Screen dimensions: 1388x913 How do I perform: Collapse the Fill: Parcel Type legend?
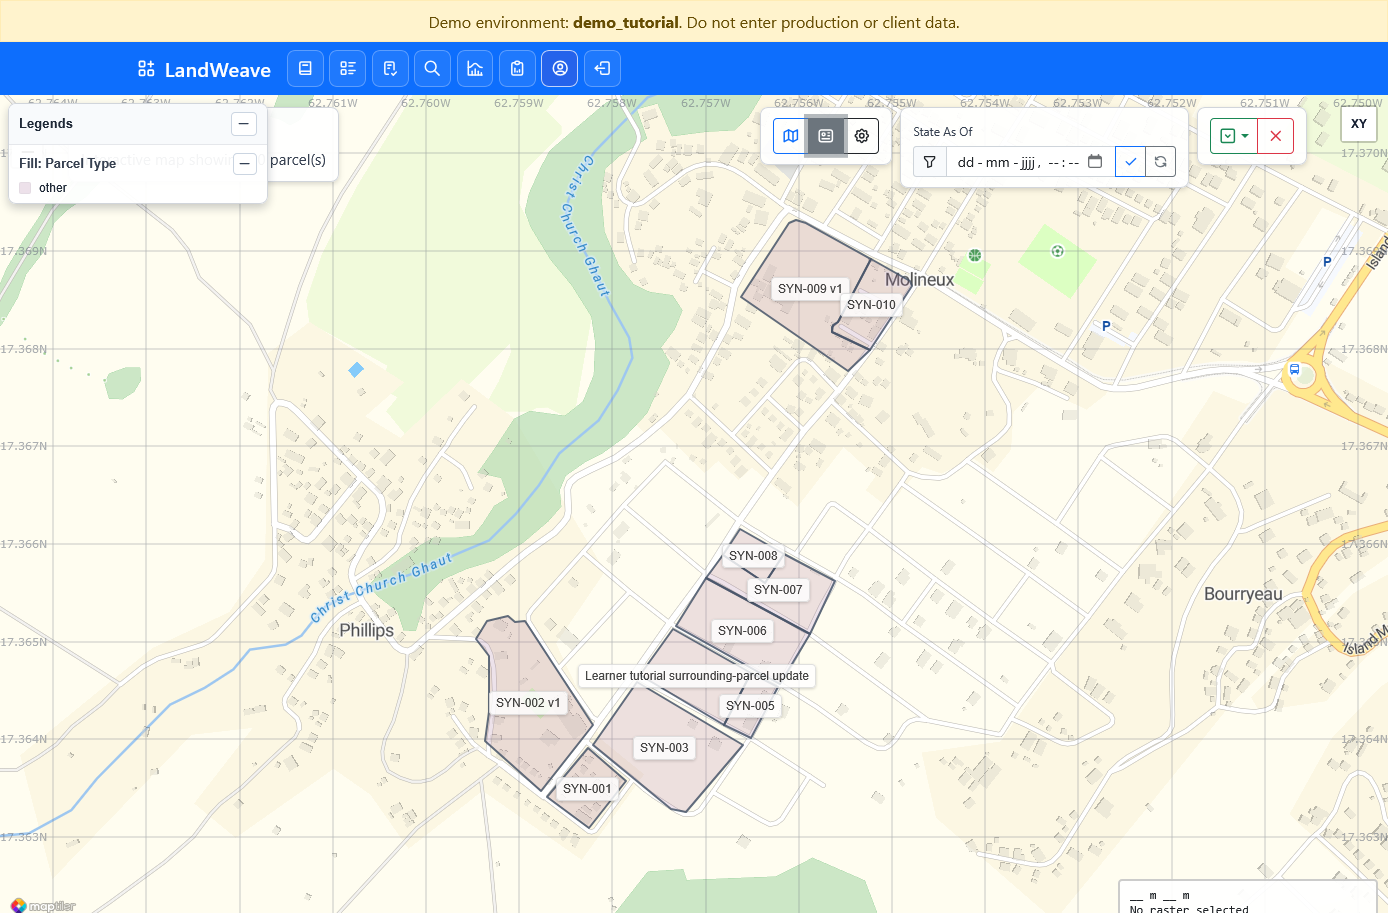click(x=245, y=164)
